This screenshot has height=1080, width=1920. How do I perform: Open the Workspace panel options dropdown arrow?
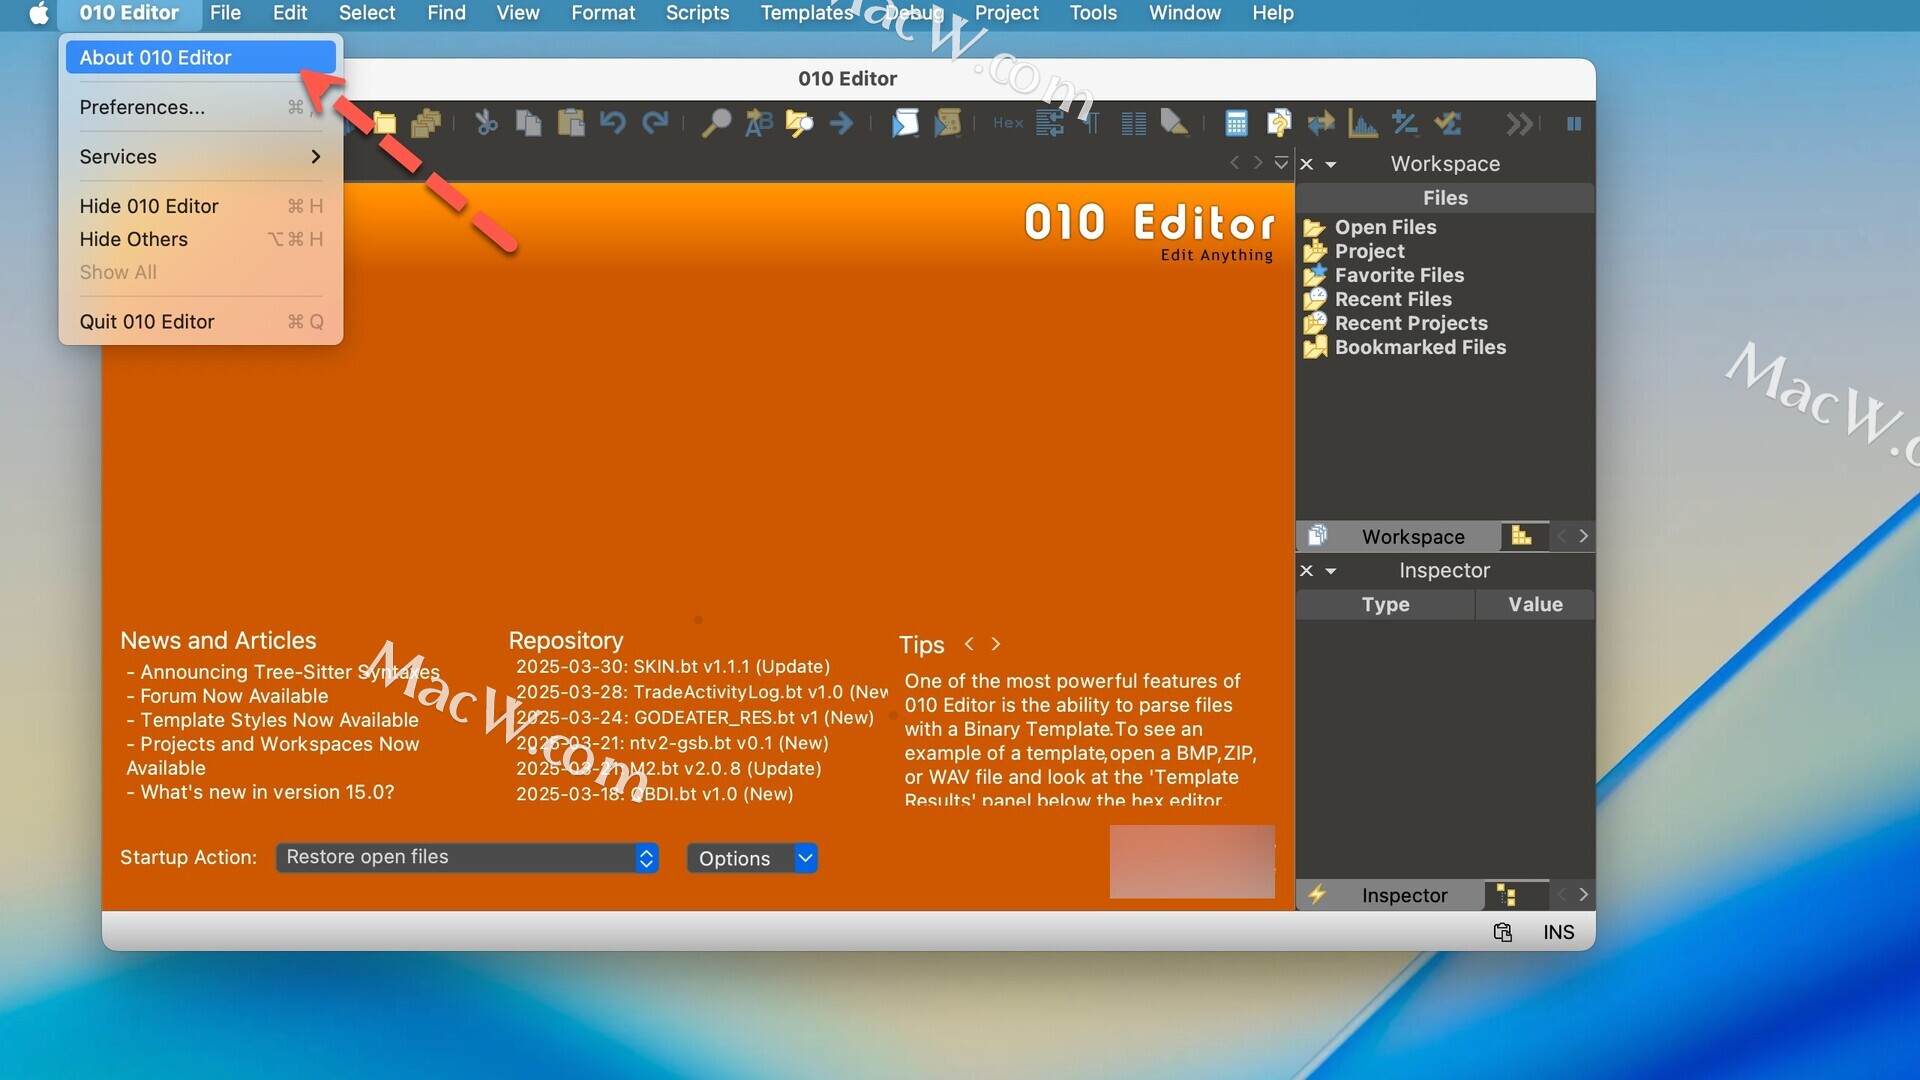pyautogui.click(x=1331, y=165)
